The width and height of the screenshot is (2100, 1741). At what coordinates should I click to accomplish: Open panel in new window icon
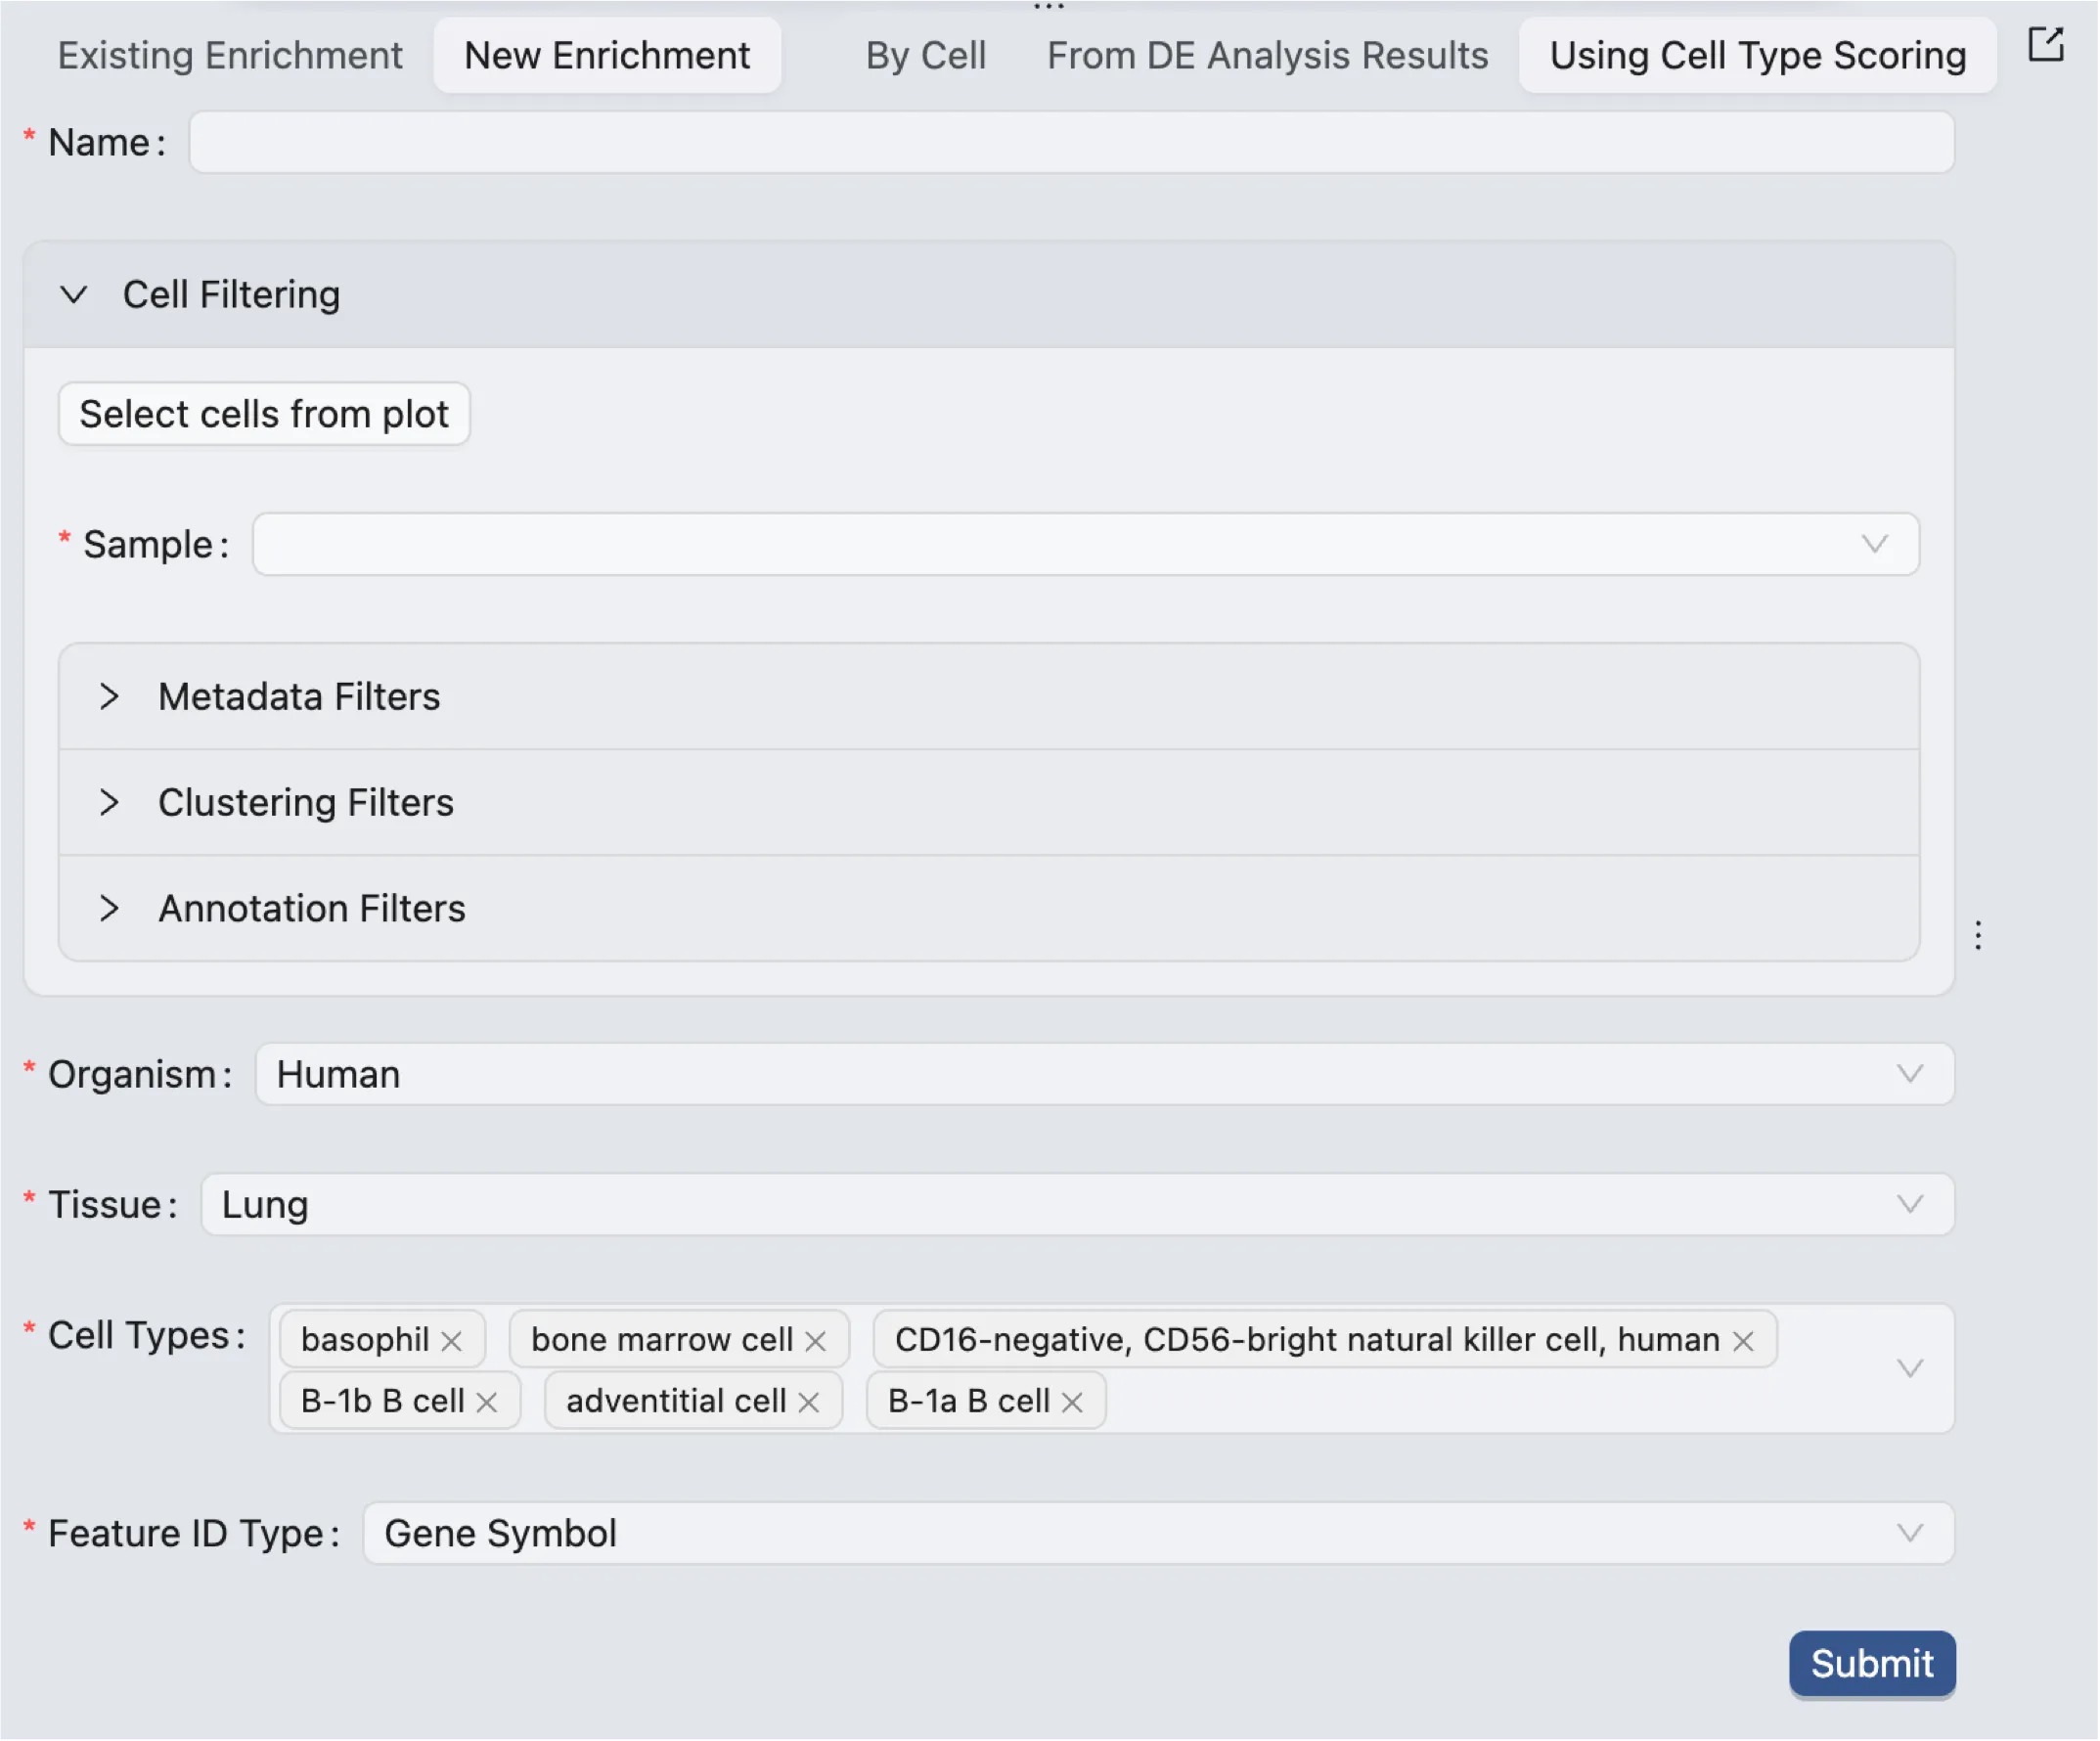(2044, 45)
